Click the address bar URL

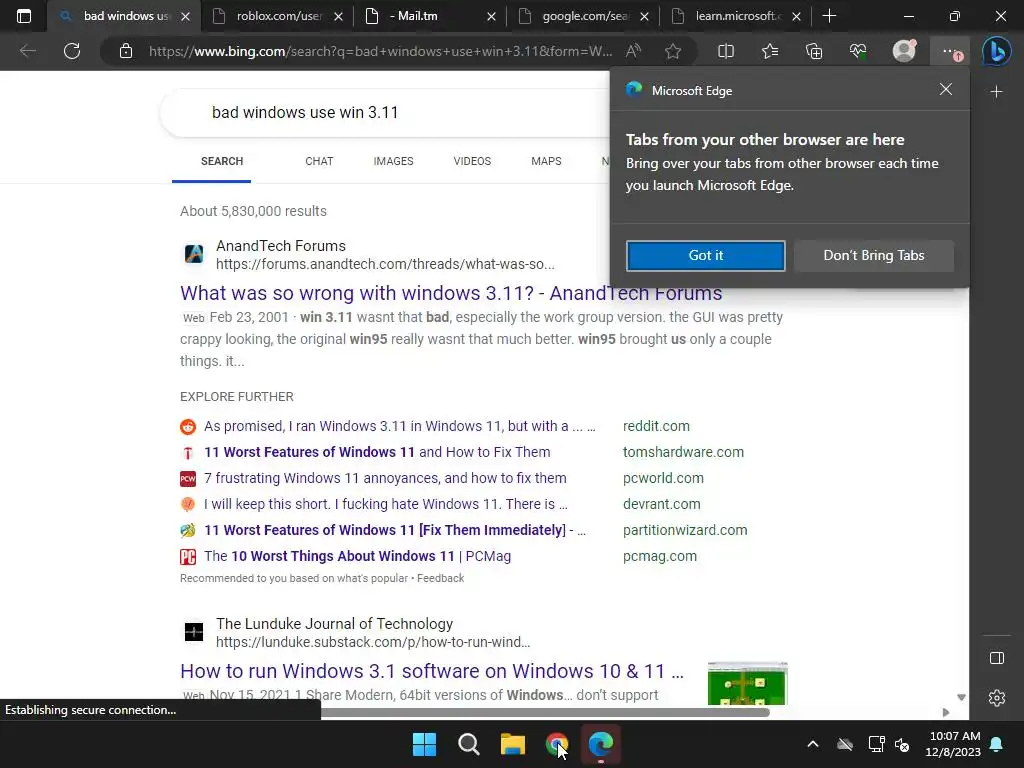point(380,51)
